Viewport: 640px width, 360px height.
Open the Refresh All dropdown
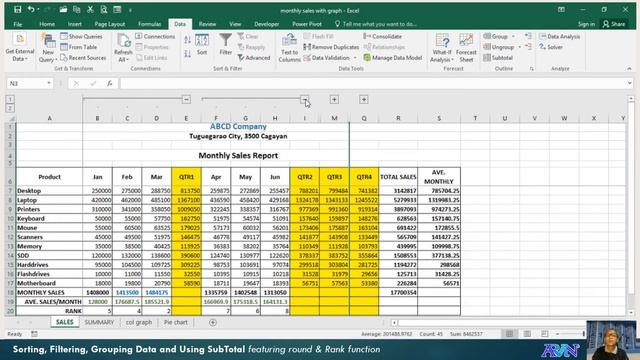click(x=123, y=48)
